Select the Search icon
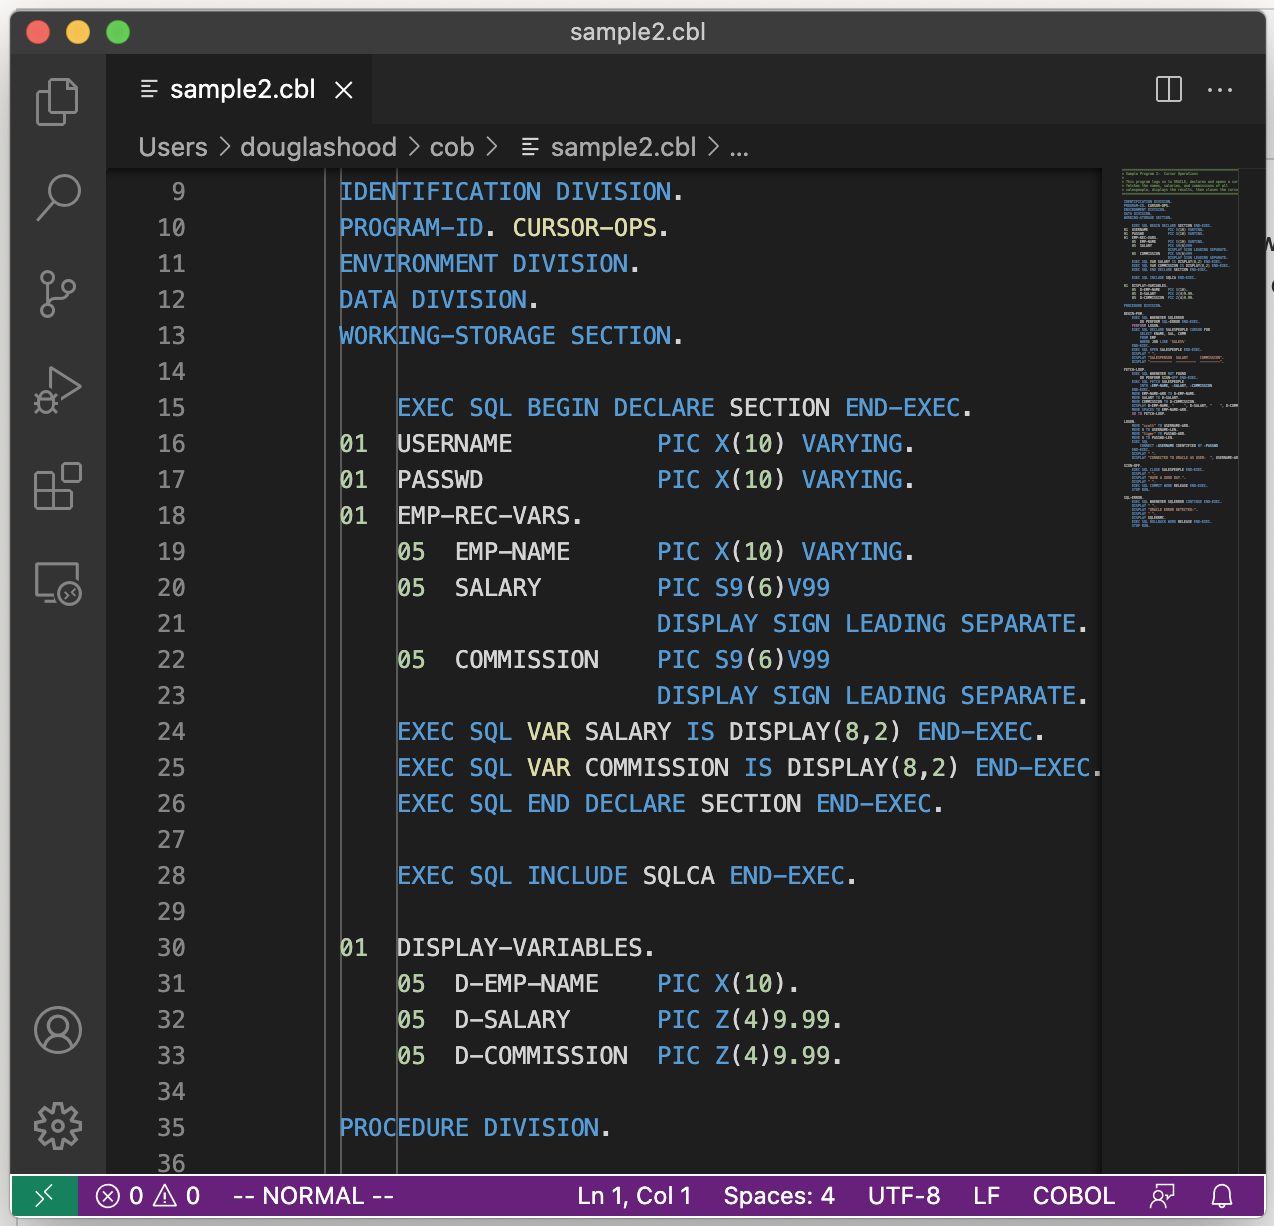This screenshot has width=1274, height=1226. point(57,197)
